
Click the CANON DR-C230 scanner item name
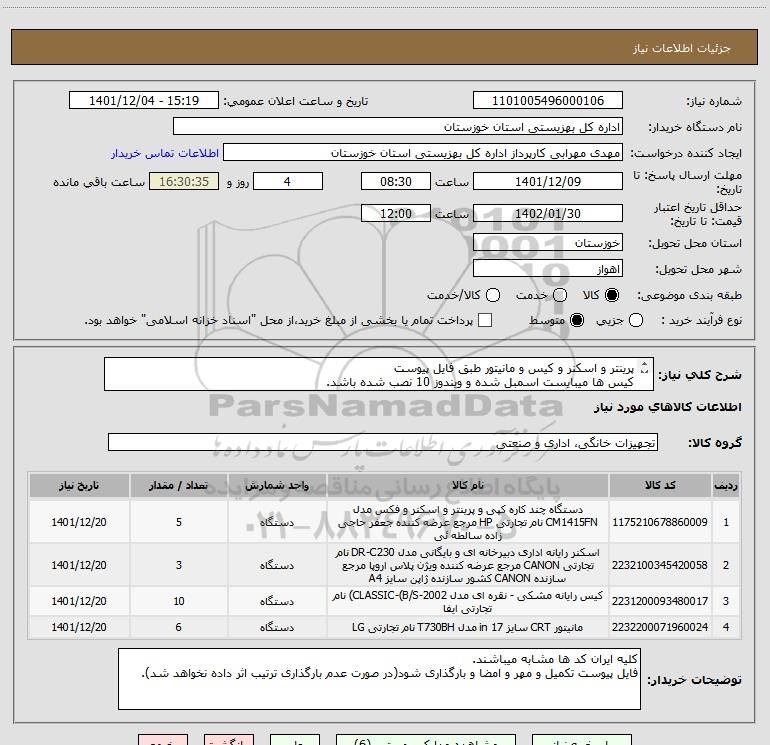(x=468, y=565)
